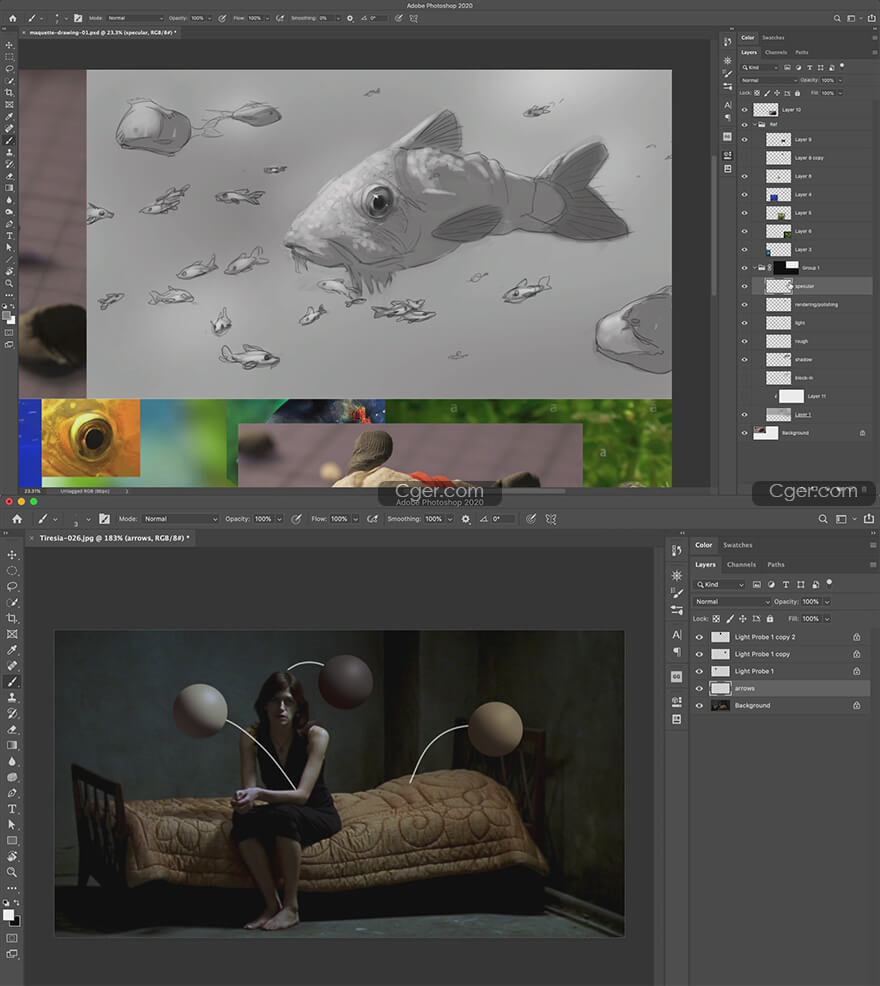This screenshot has height=986, width=880.
Task: Click foreground color swatch in lower window
Action: click(8, 915)
